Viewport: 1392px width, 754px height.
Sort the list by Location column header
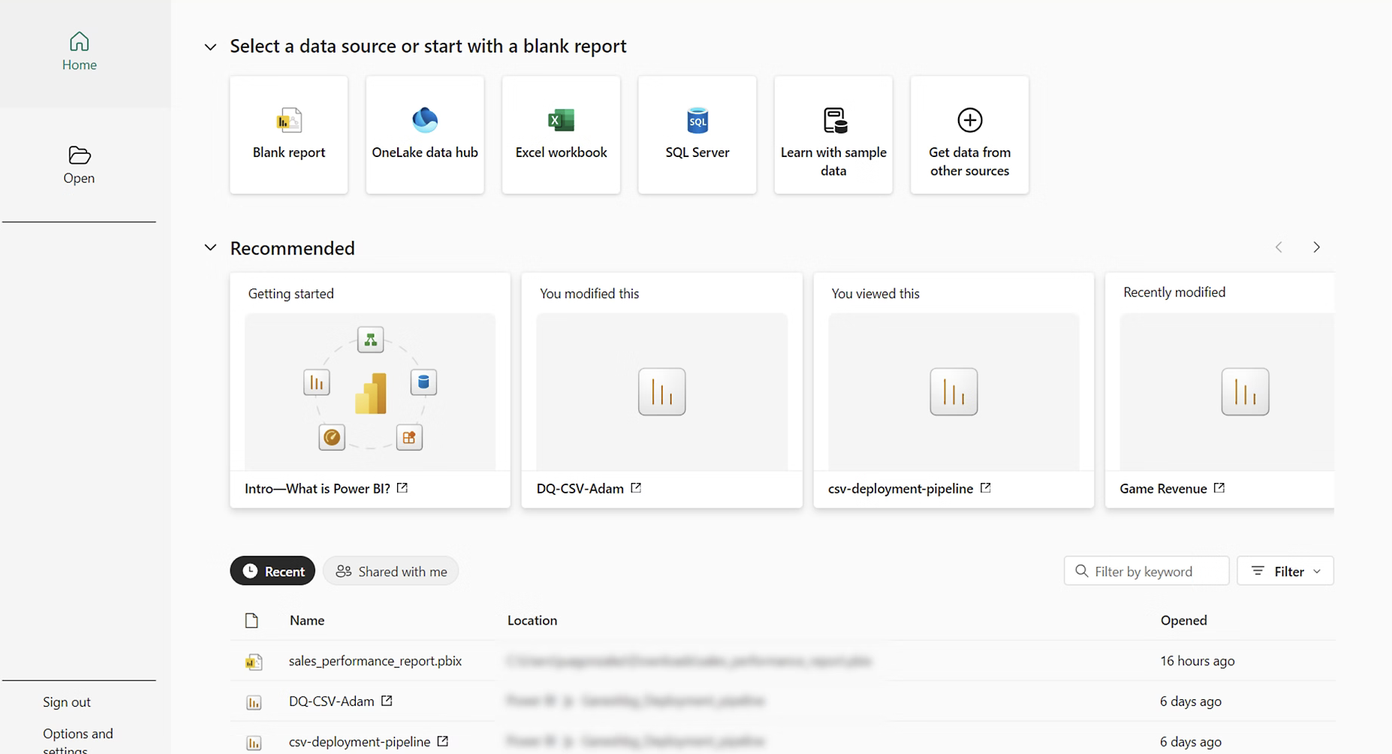pos(532,620)
